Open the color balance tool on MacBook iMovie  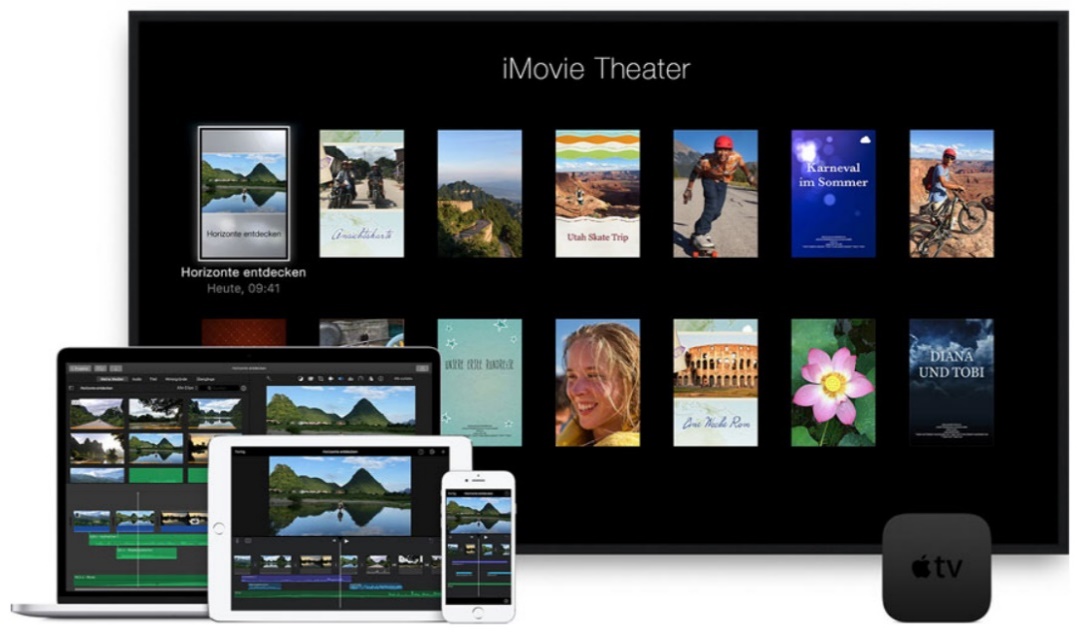(x=300, y=379)
